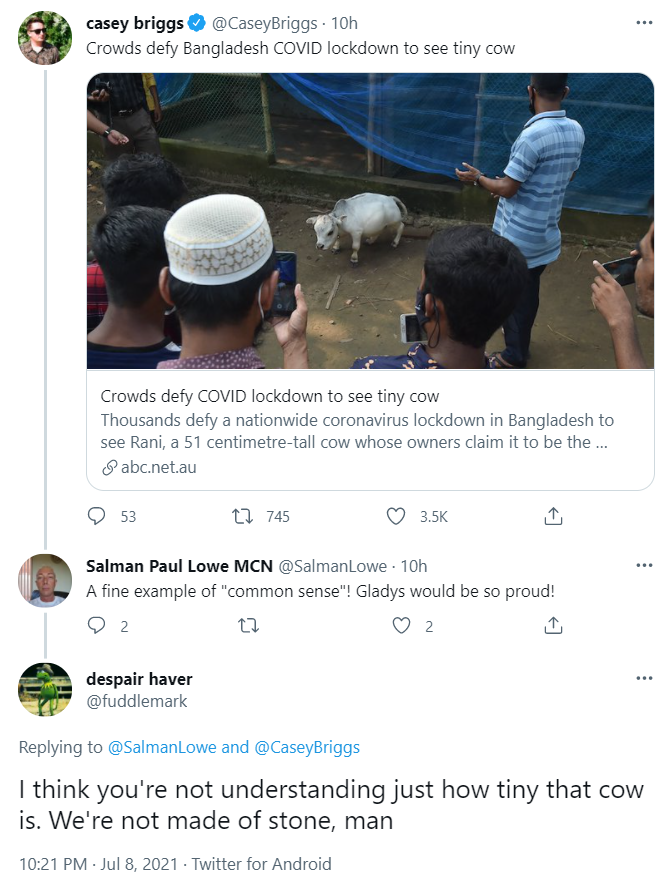Like casey briggs' tweet with 3.5K likes
This screenshot has height=878, width=671.
click(x=396, y=516)
